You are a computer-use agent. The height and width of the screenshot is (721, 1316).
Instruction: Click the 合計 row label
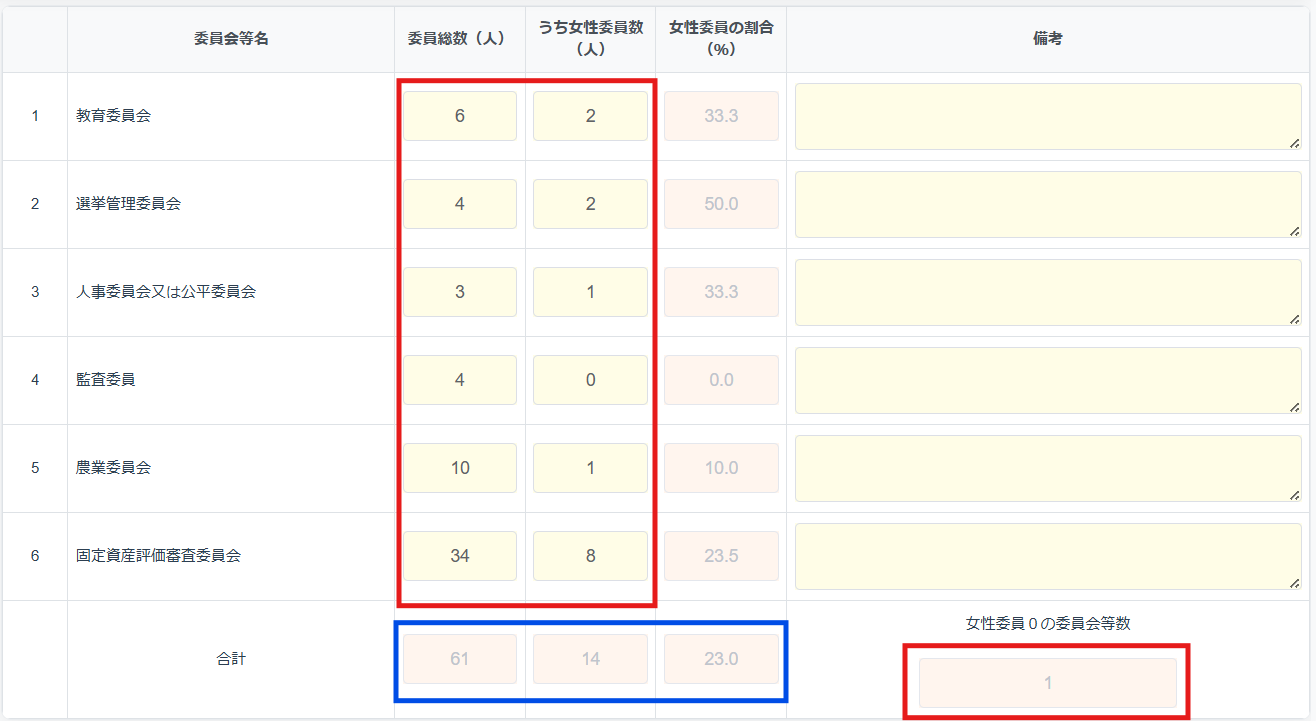pos(231,660)
